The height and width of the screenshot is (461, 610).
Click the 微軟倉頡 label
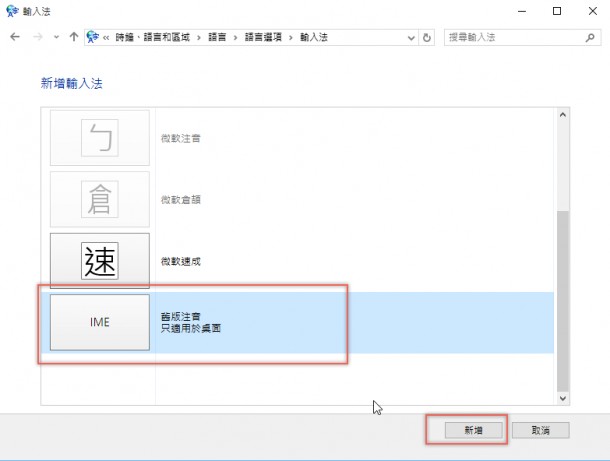(181, 200)
